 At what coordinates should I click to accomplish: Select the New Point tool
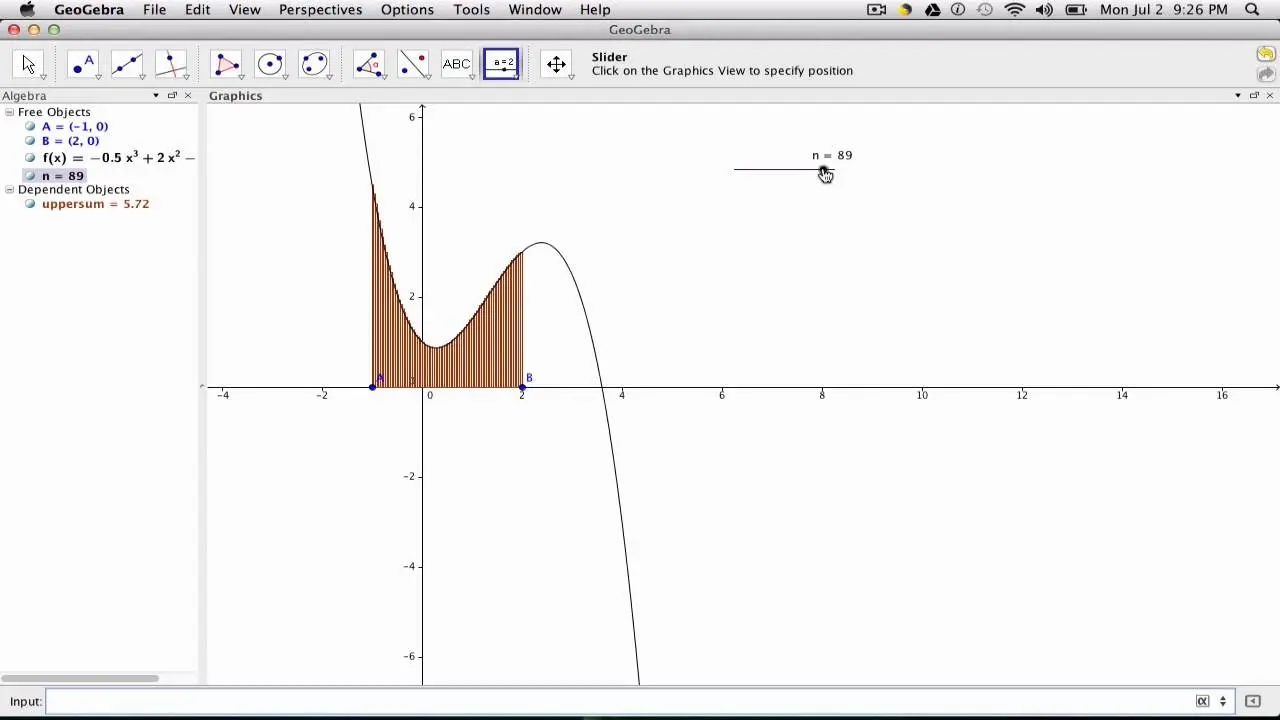tap(83, 64)
